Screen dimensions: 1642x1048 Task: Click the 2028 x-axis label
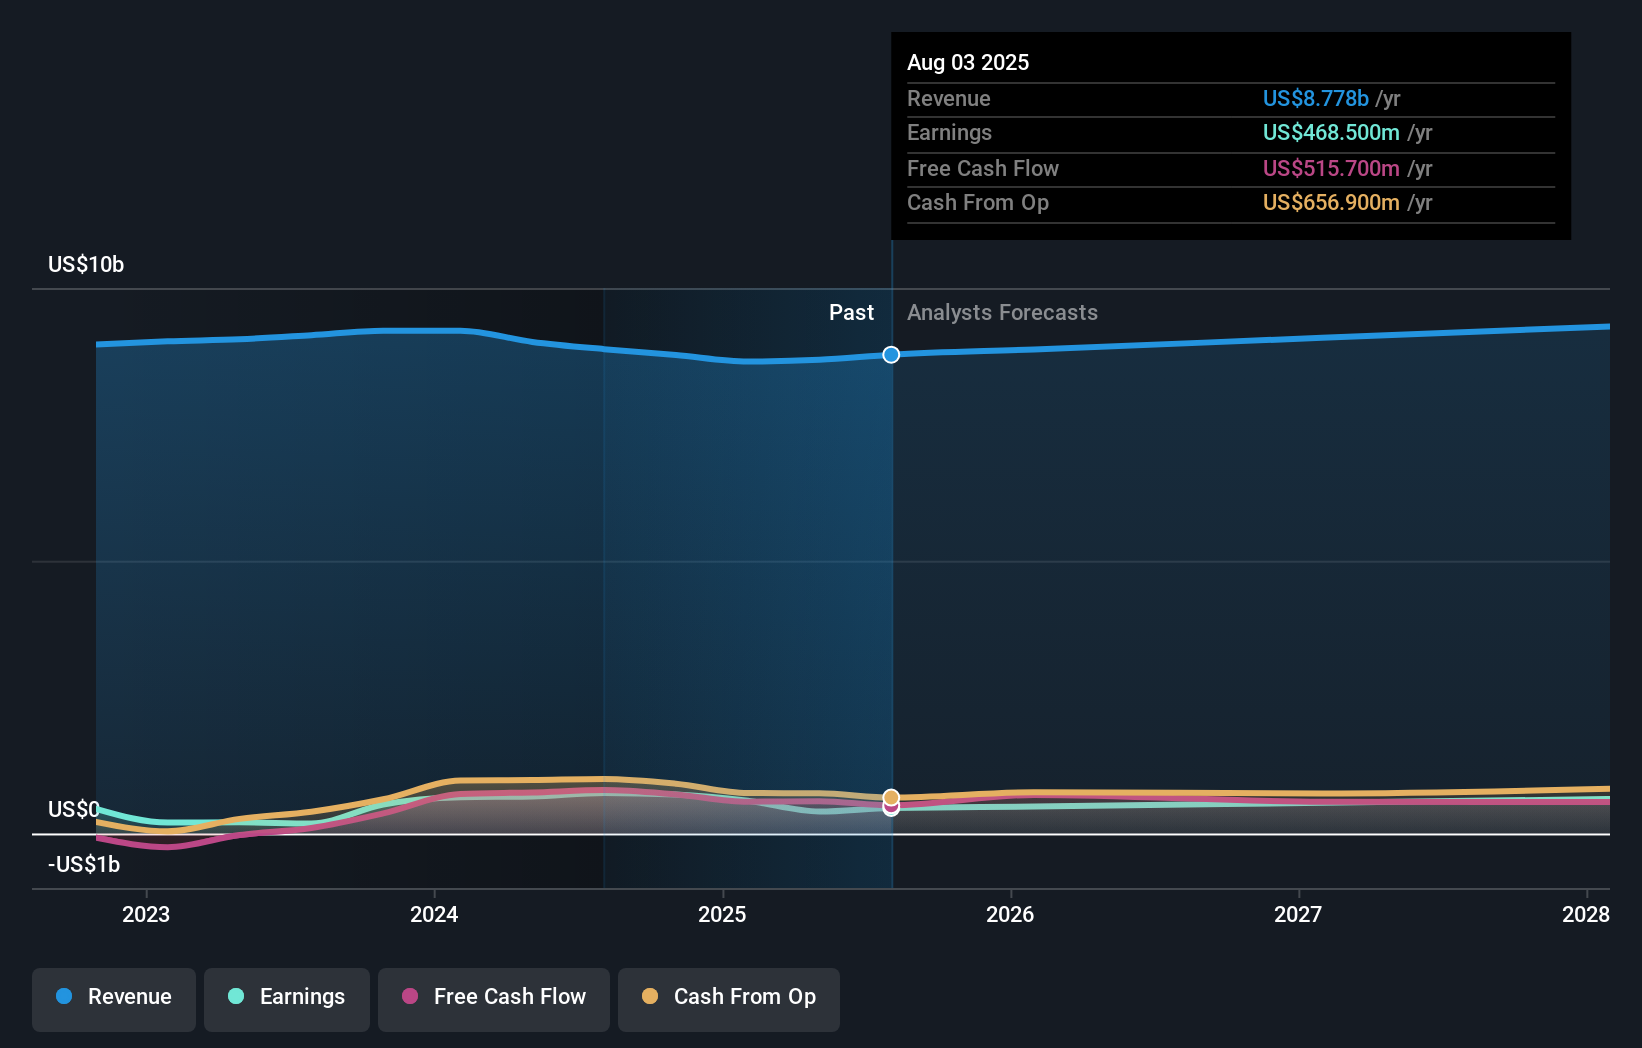pos(1586,914)
